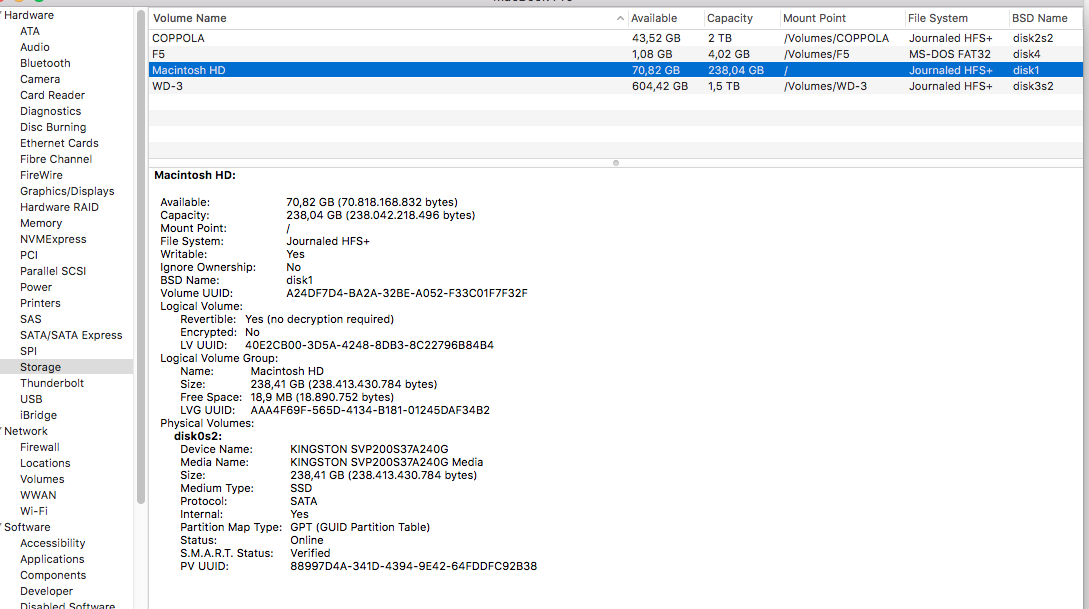Select PCI in the sidebar
The height and width of the screenshot is (609, 1089).
point(28,255)
